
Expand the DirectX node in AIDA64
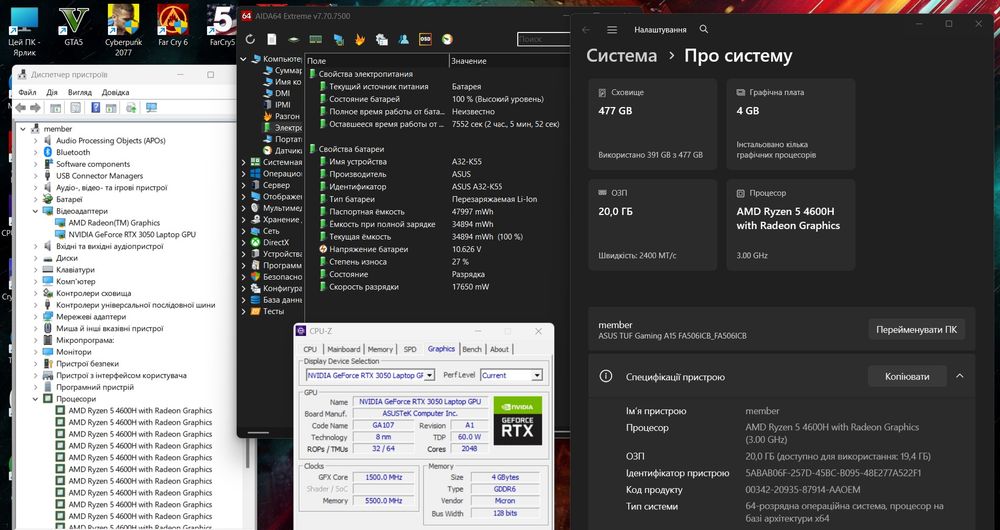click(x=243, y=242)
